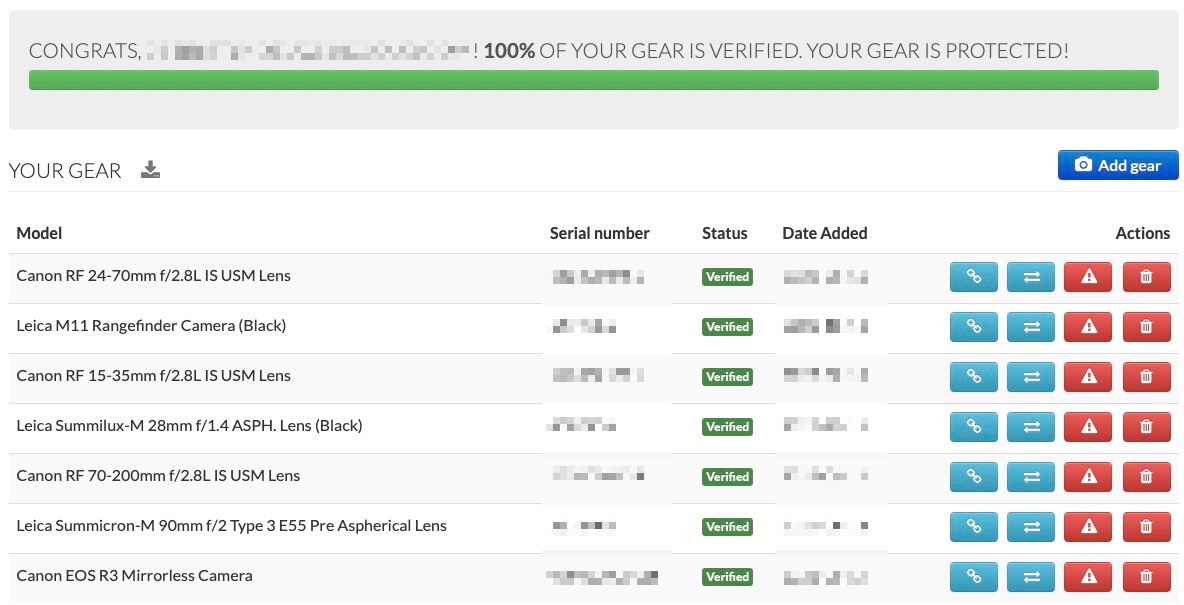This screenshot has width=1184, height=605.
Task: Open link icon for Leica Summicron-M 90mm
Action: pyautogui.click(x=973, y=526)
